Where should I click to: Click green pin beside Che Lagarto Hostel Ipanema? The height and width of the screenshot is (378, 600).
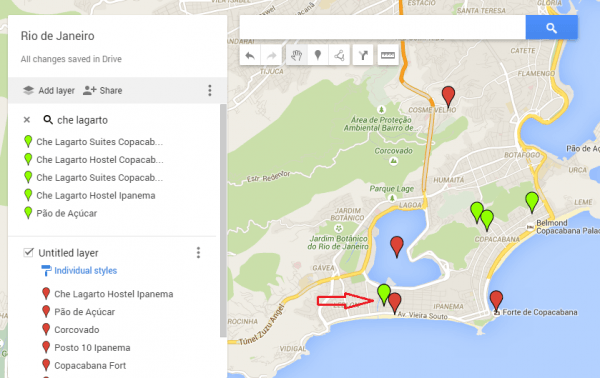click(x=28, y=195)
